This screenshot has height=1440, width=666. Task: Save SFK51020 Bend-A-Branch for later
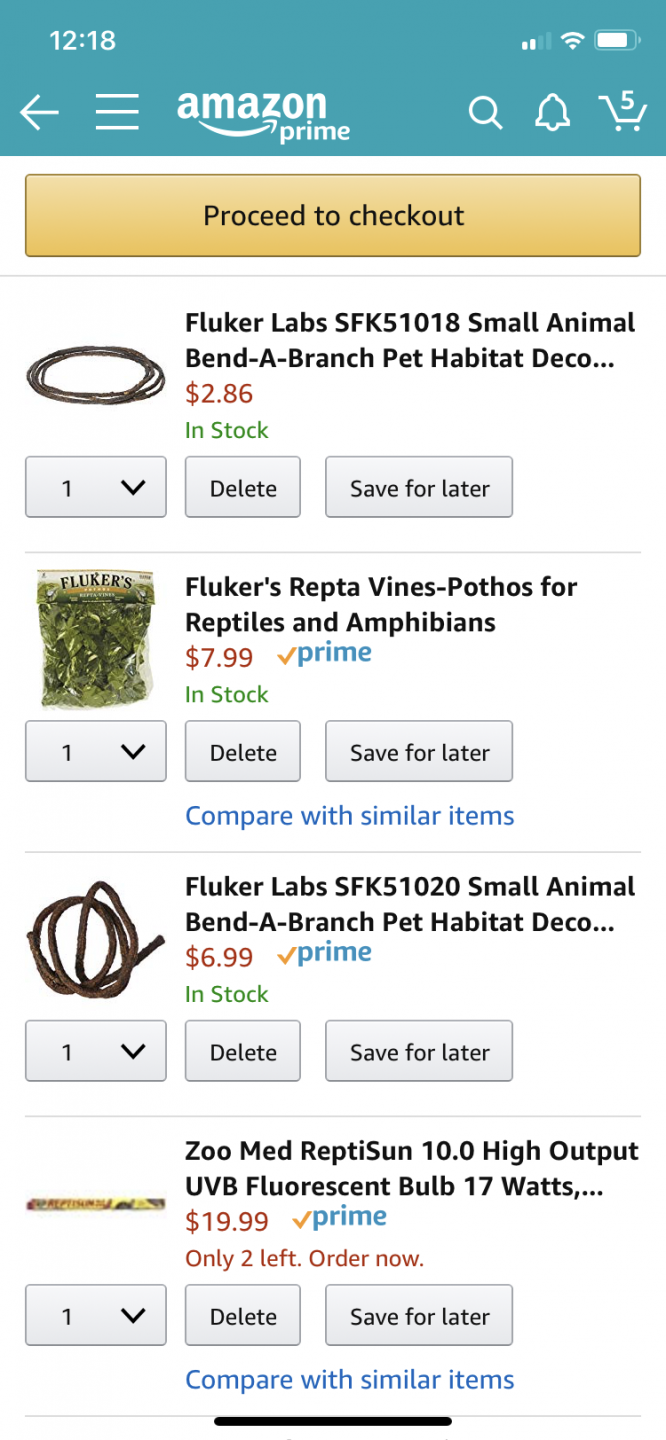[x=419, y=1052]
